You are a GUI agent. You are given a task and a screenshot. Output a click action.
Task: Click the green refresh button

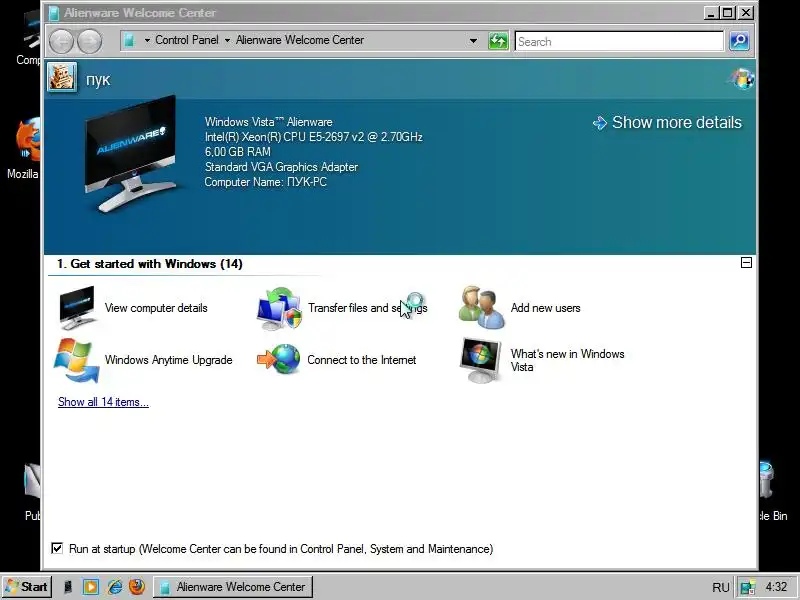coord(498,41)
